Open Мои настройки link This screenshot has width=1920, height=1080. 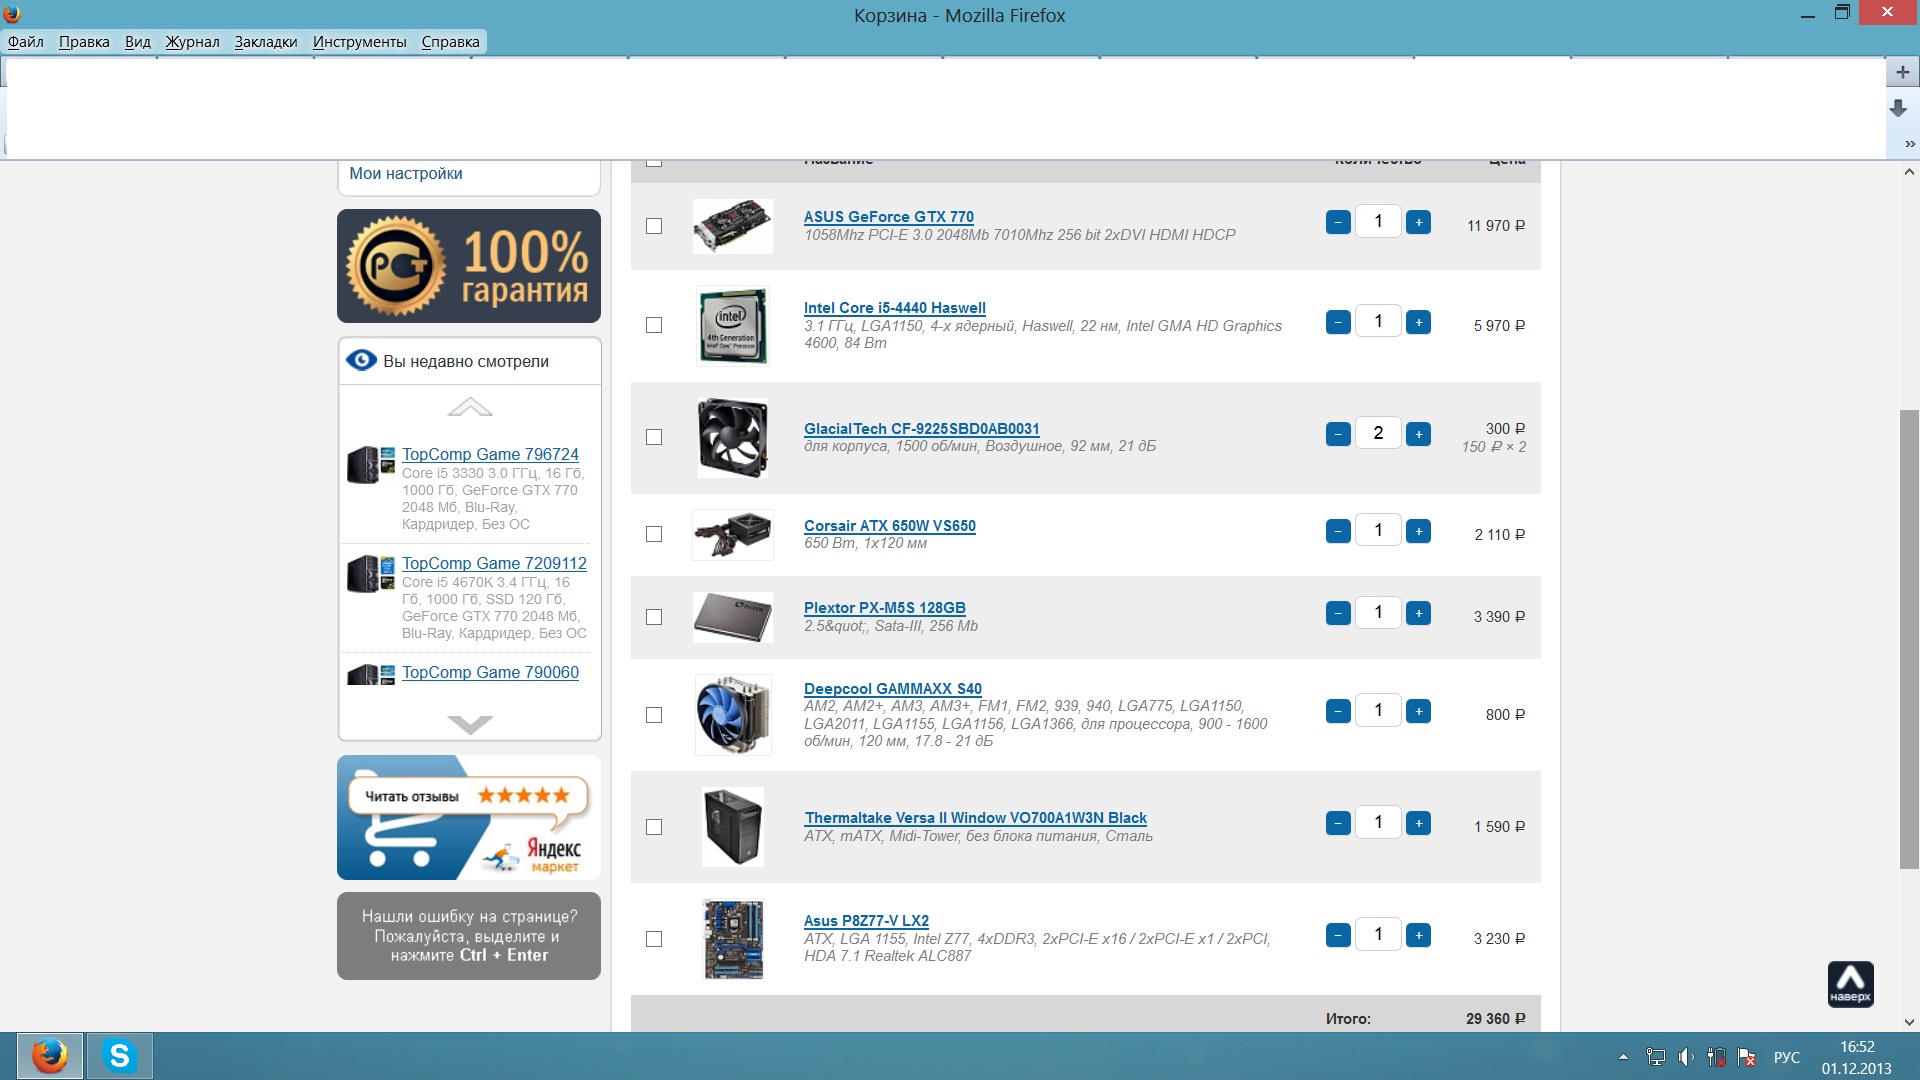tap(405, 173)
